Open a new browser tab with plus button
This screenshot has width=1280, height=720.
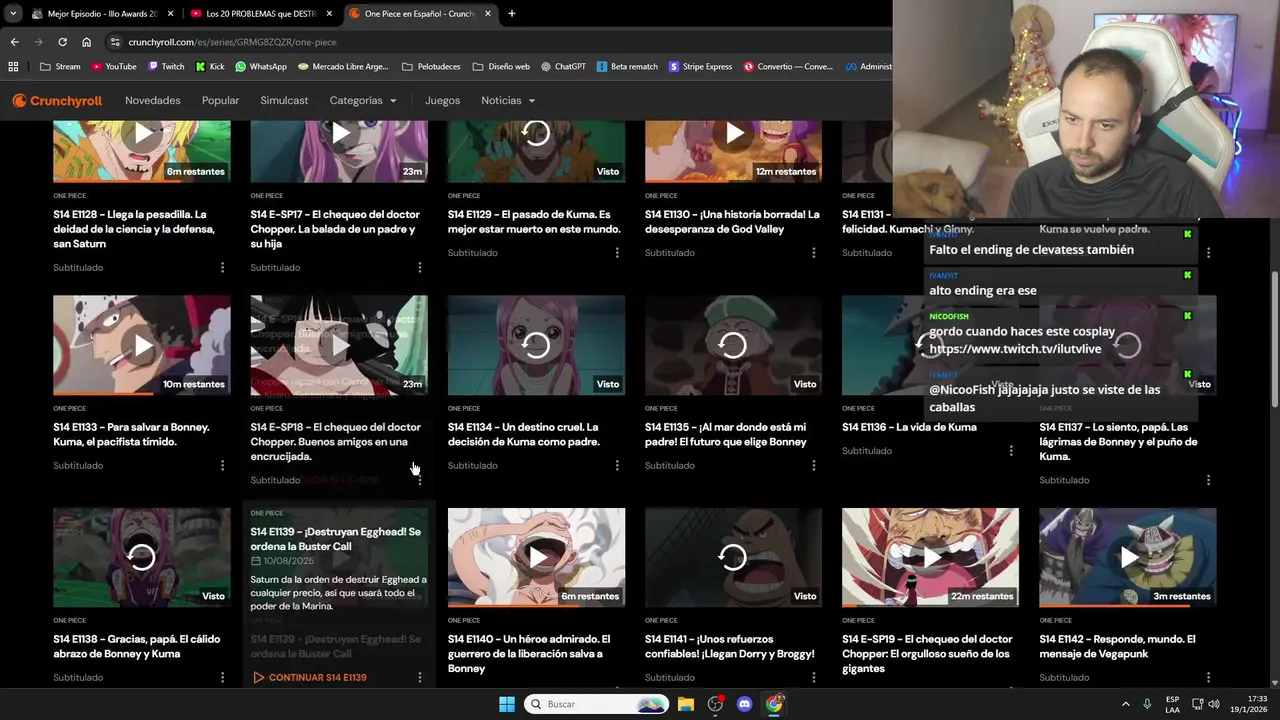pyautogui.click(x=511, y=14)
